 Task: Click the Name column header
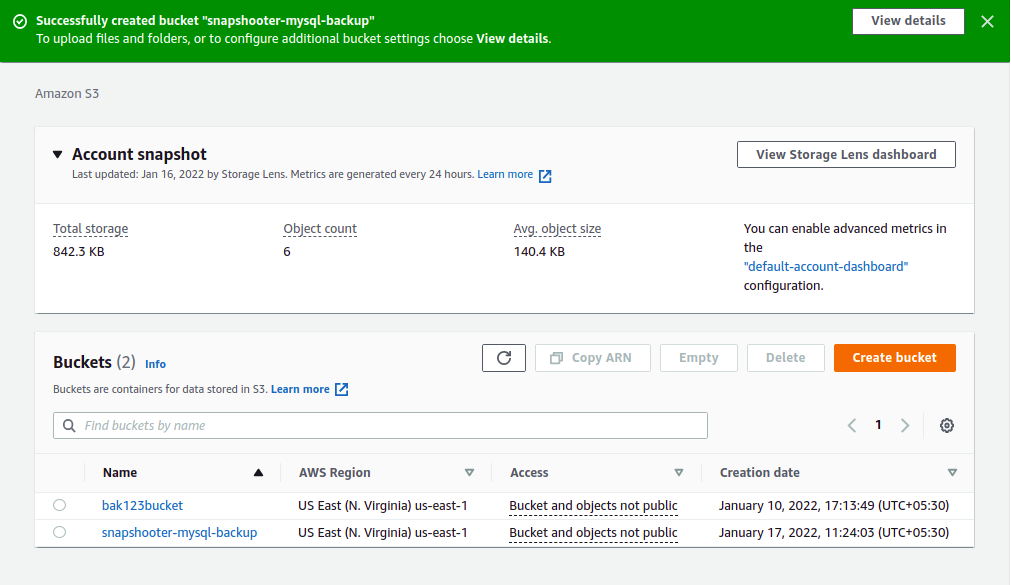120,473
